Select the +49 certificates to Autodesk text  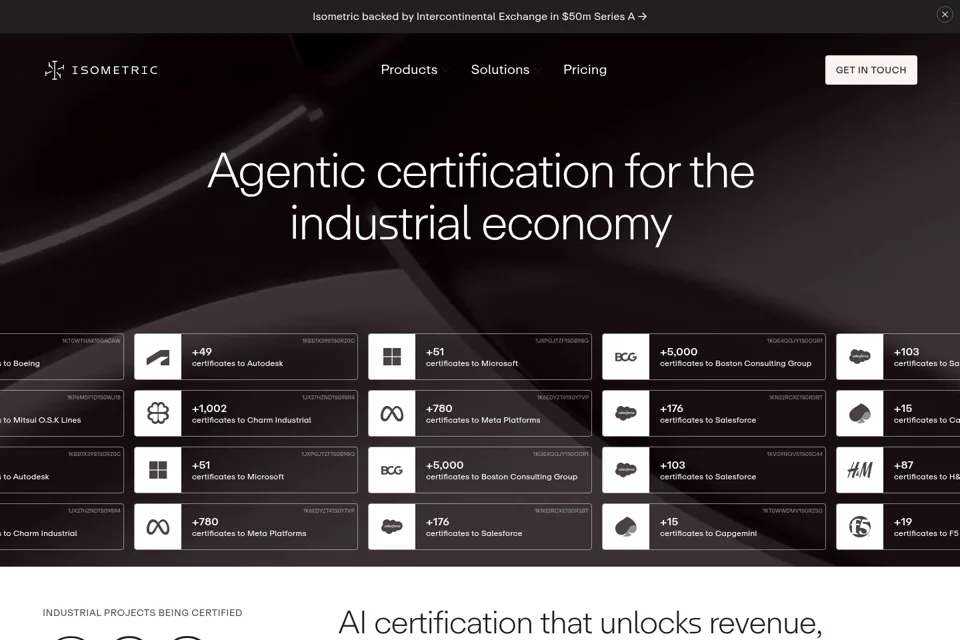tap(238, 357)
